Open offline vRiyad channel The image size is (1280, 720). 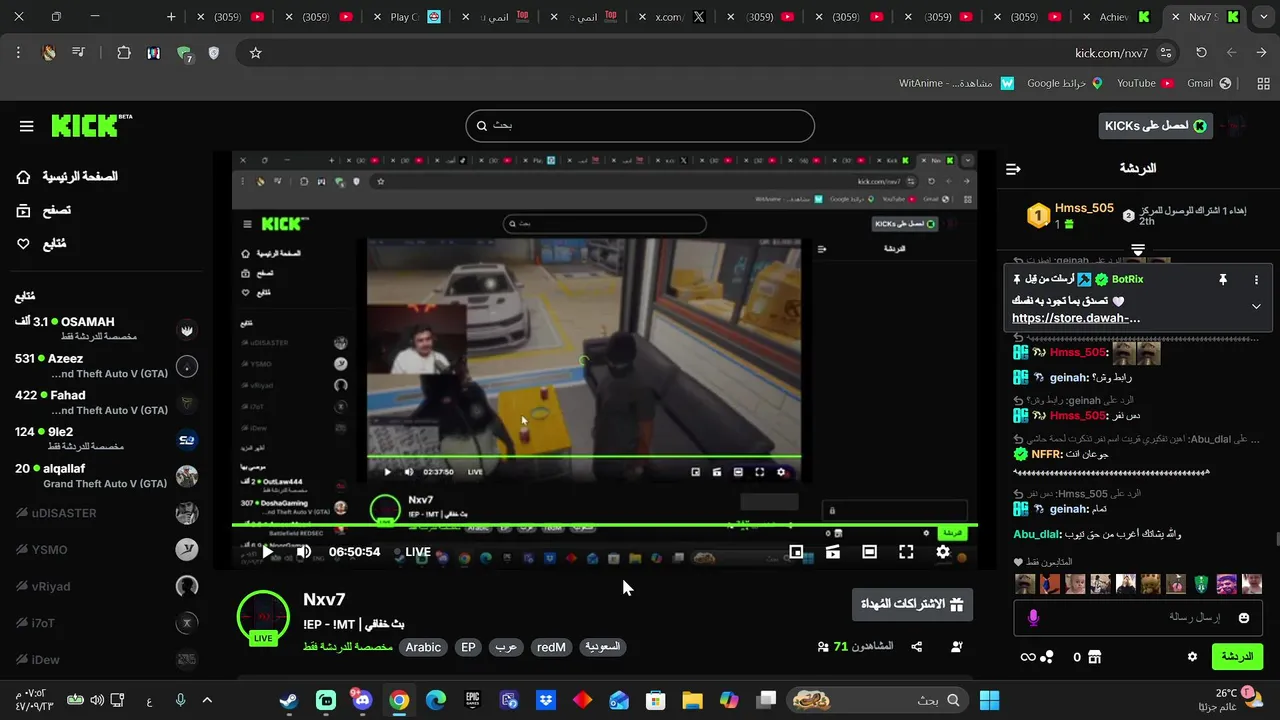[105, 586]
